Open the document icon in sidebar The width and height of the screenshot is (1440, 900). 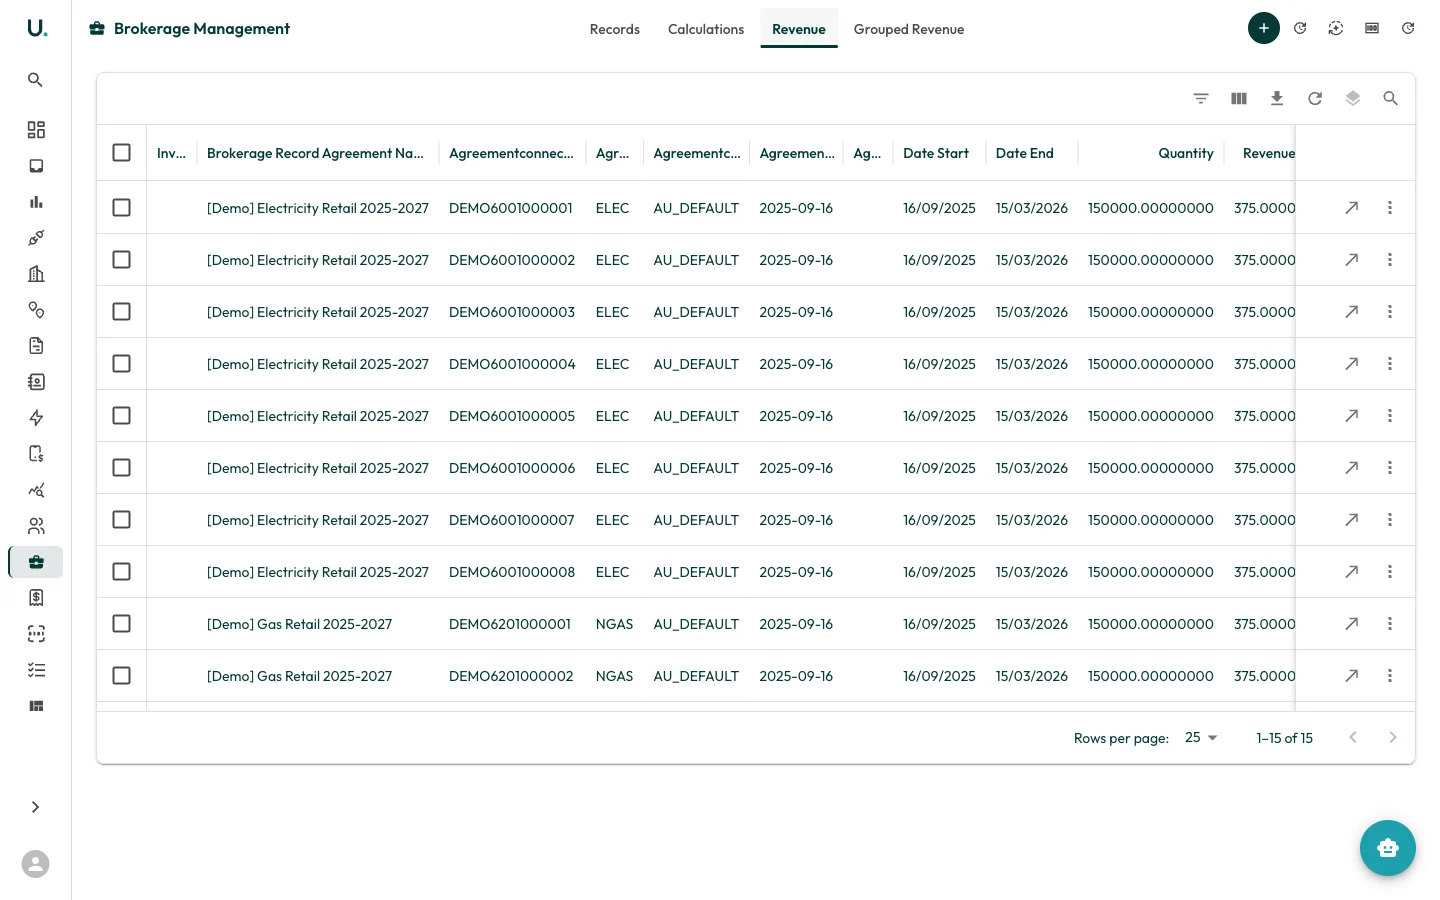tap(36, 346)
